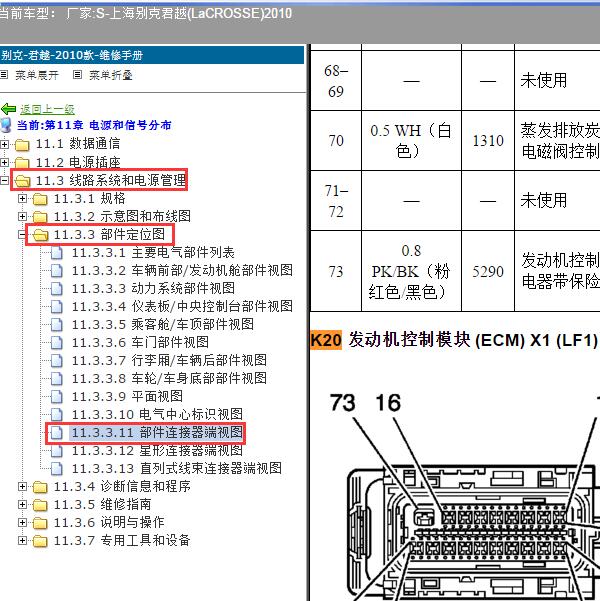The height and width of the screenshot is (601, 600).
Task: Select 当前:第11章 电源和信号分布 heading
Action: [94, 125]
